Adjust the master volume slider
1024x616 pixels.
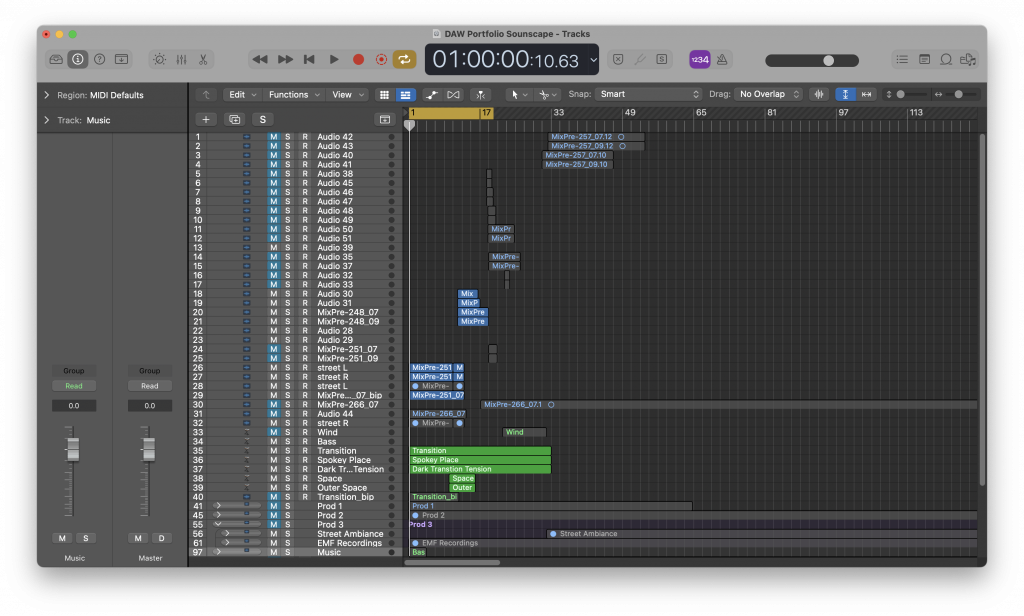pyautogui.click(x=812, y=61)
